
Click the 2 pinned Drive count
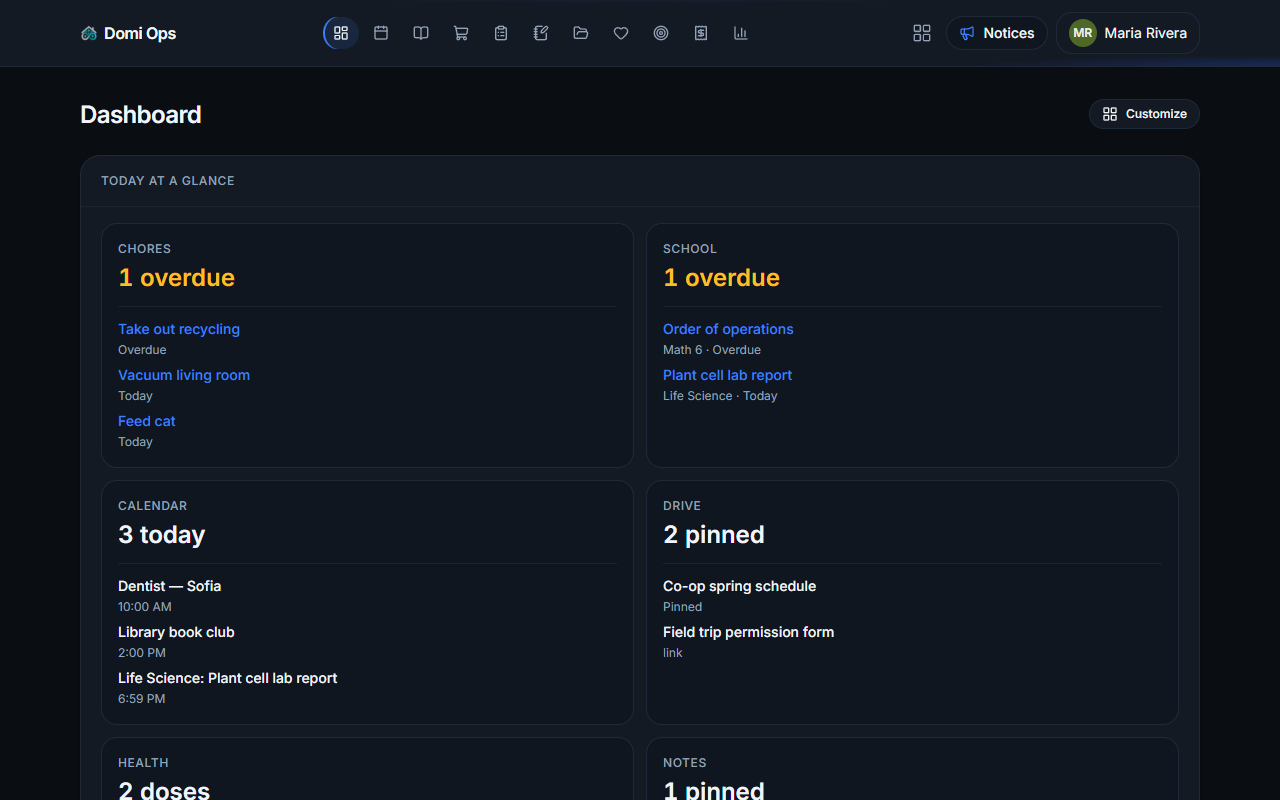714,534
